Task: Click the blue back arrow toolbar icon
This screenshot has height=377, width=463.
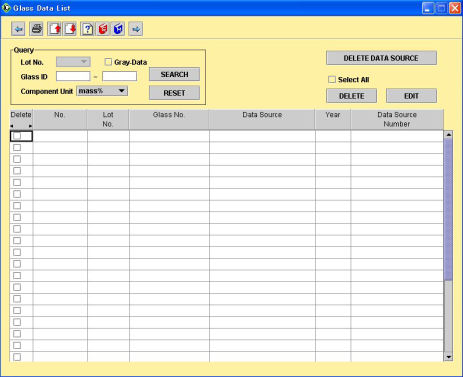Action: click(18, 29)
